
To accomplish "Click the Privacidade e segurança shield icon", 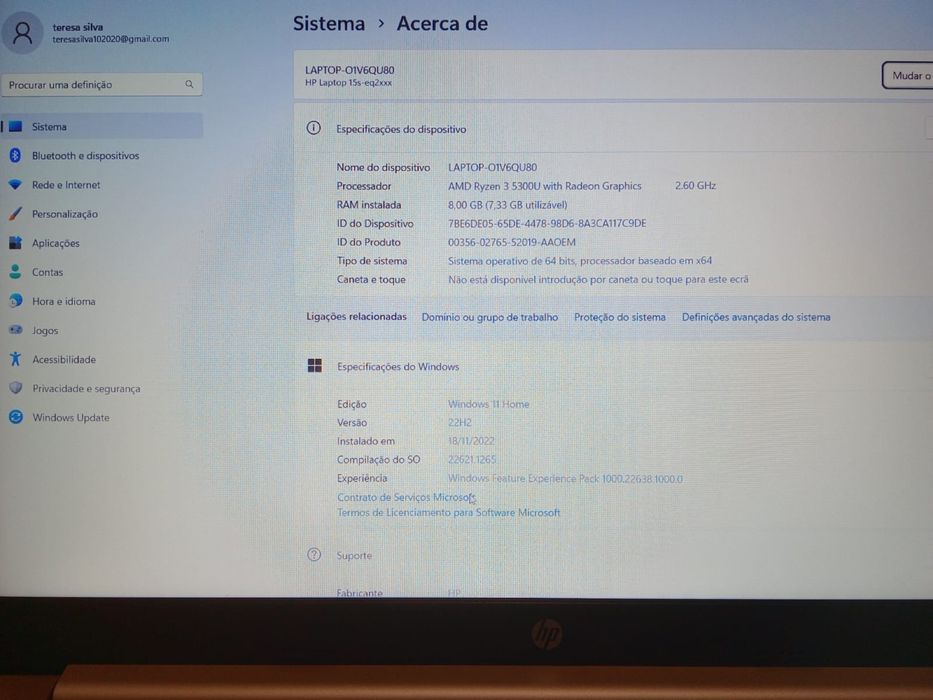I will click(x=15, y=388).
